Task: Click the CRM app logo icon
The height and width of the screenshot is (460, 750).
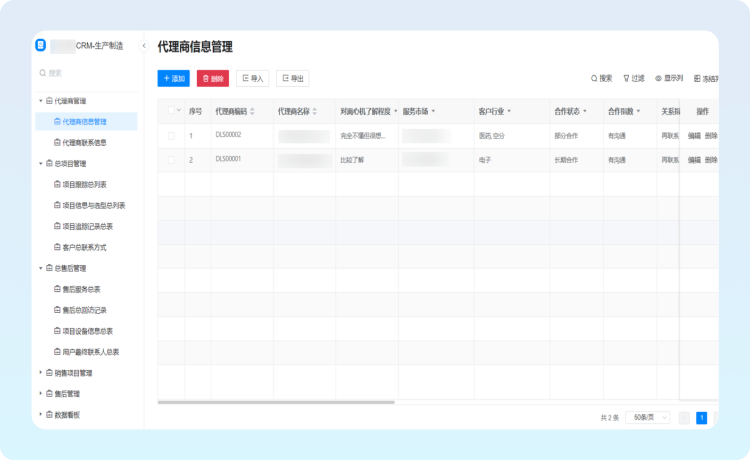Action: coord(40,45)
